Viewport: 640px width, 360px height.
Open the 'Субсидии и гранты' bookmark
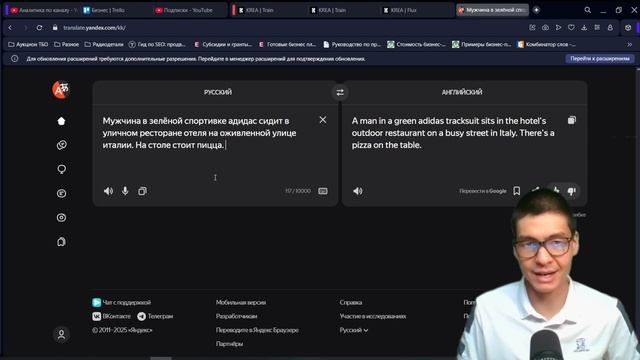point(223,44)
